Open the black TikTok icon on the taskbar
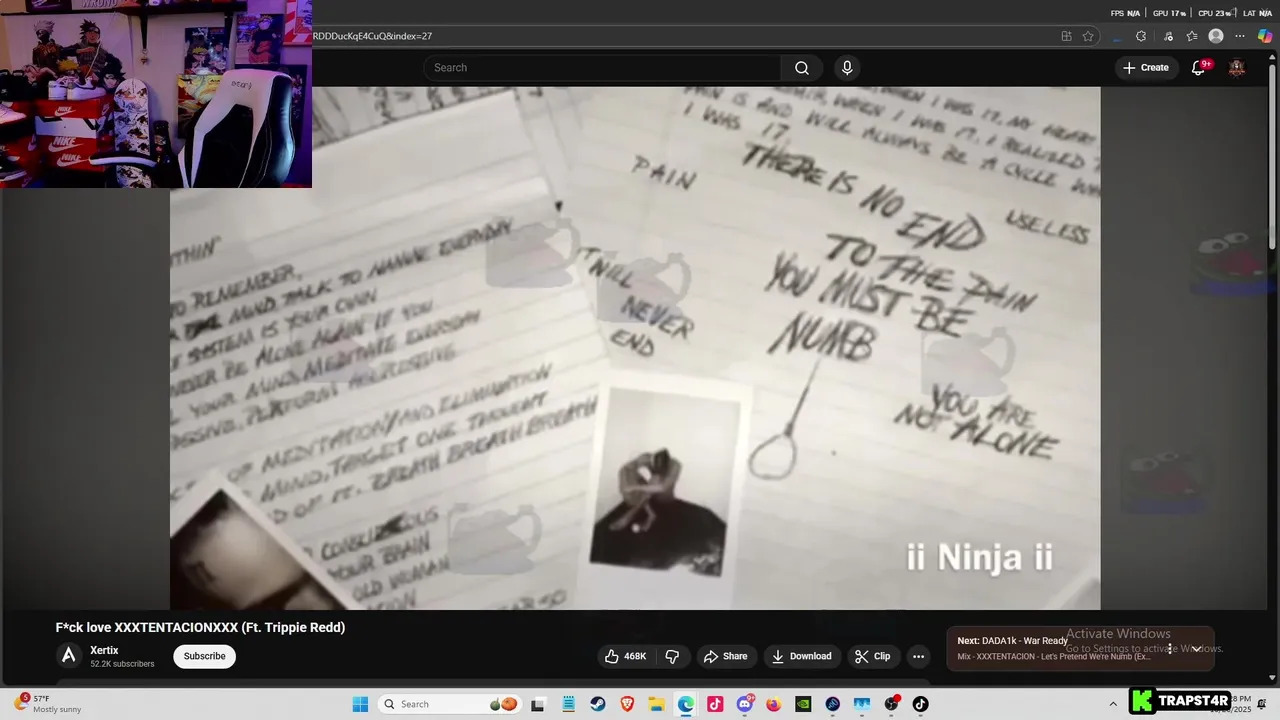1280x720 pixels. (920, 704)
